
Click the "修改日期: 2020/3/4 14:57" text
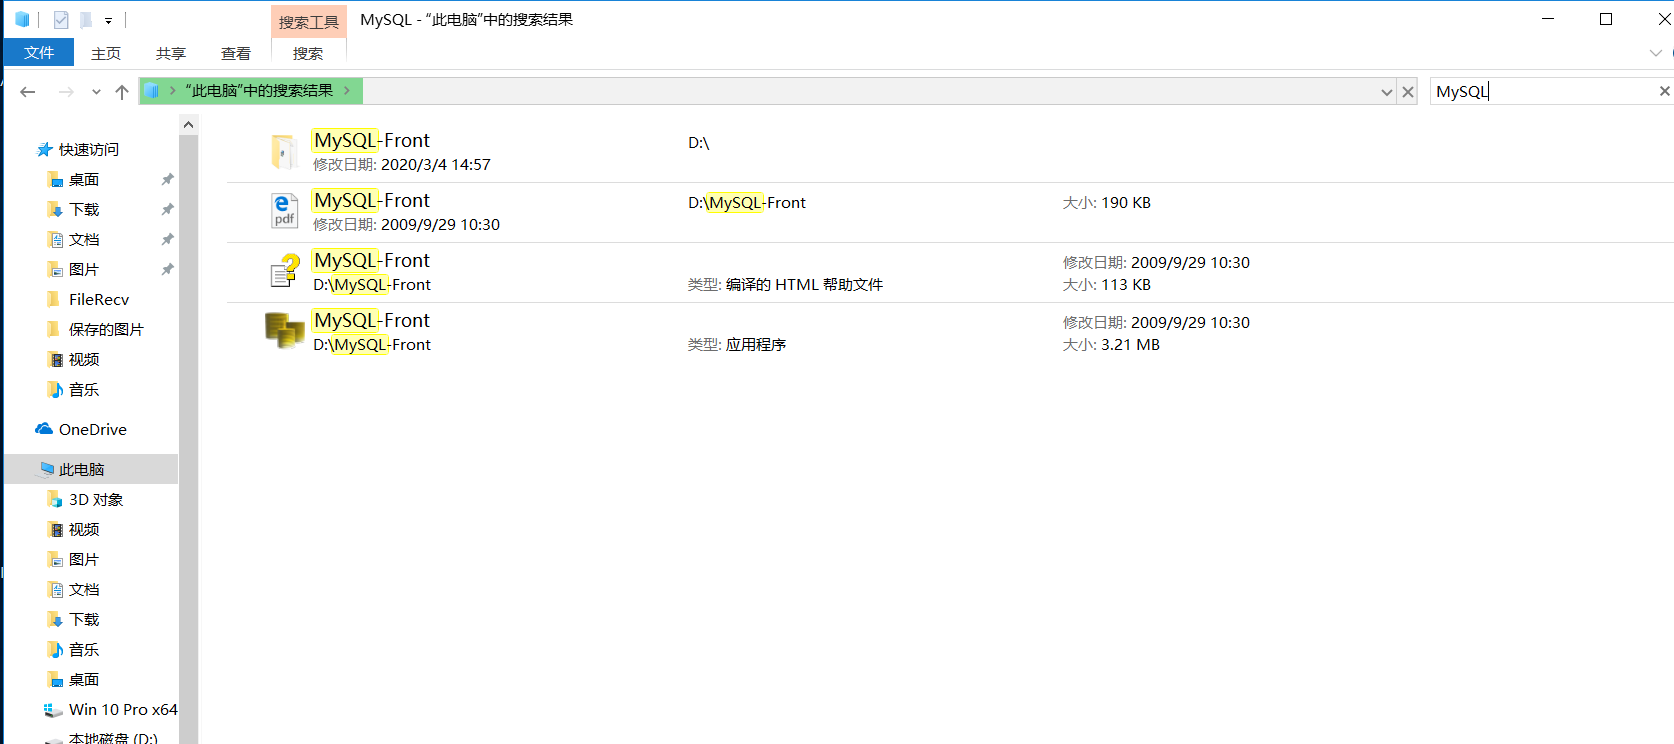pyautogui.click(x=402, y=164)
